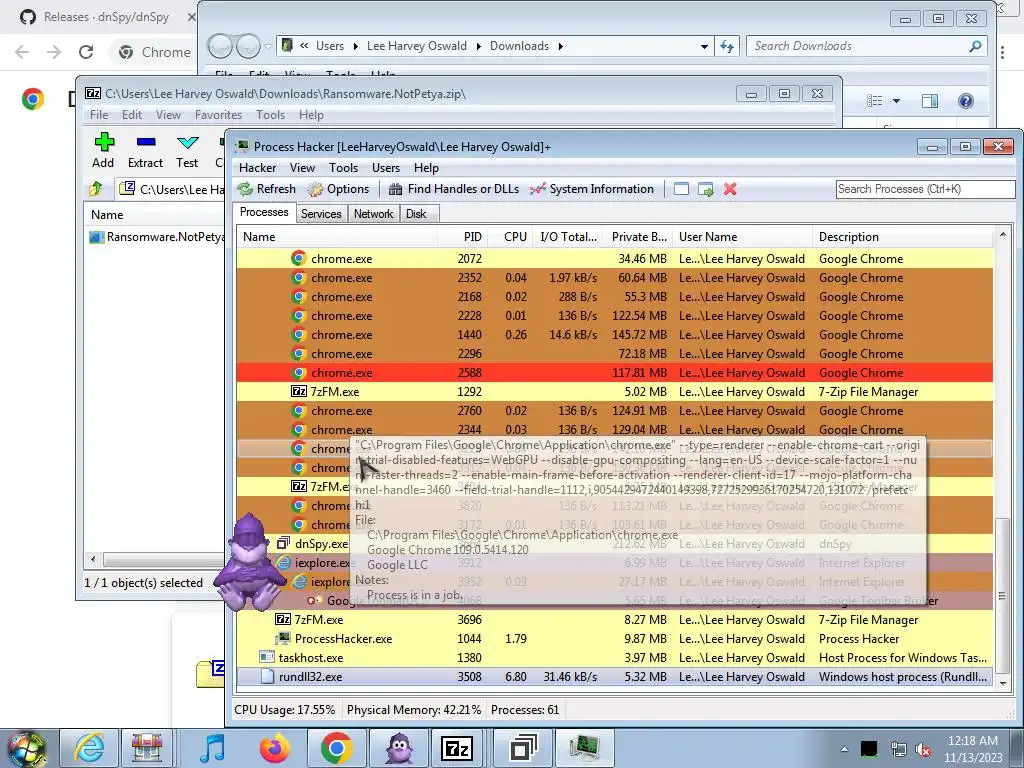Open Explorer help icon
The width and height of the screenshot is (1024, 768).
click(966, 101)
